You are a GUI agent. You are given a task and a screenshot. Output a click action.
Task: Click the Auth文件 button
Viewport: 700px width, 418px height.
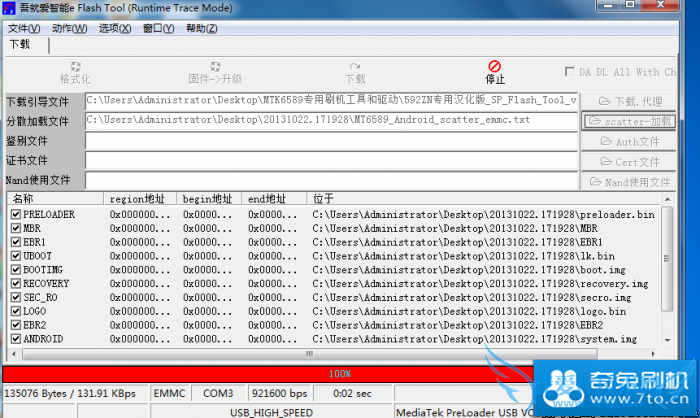[628, 142]
